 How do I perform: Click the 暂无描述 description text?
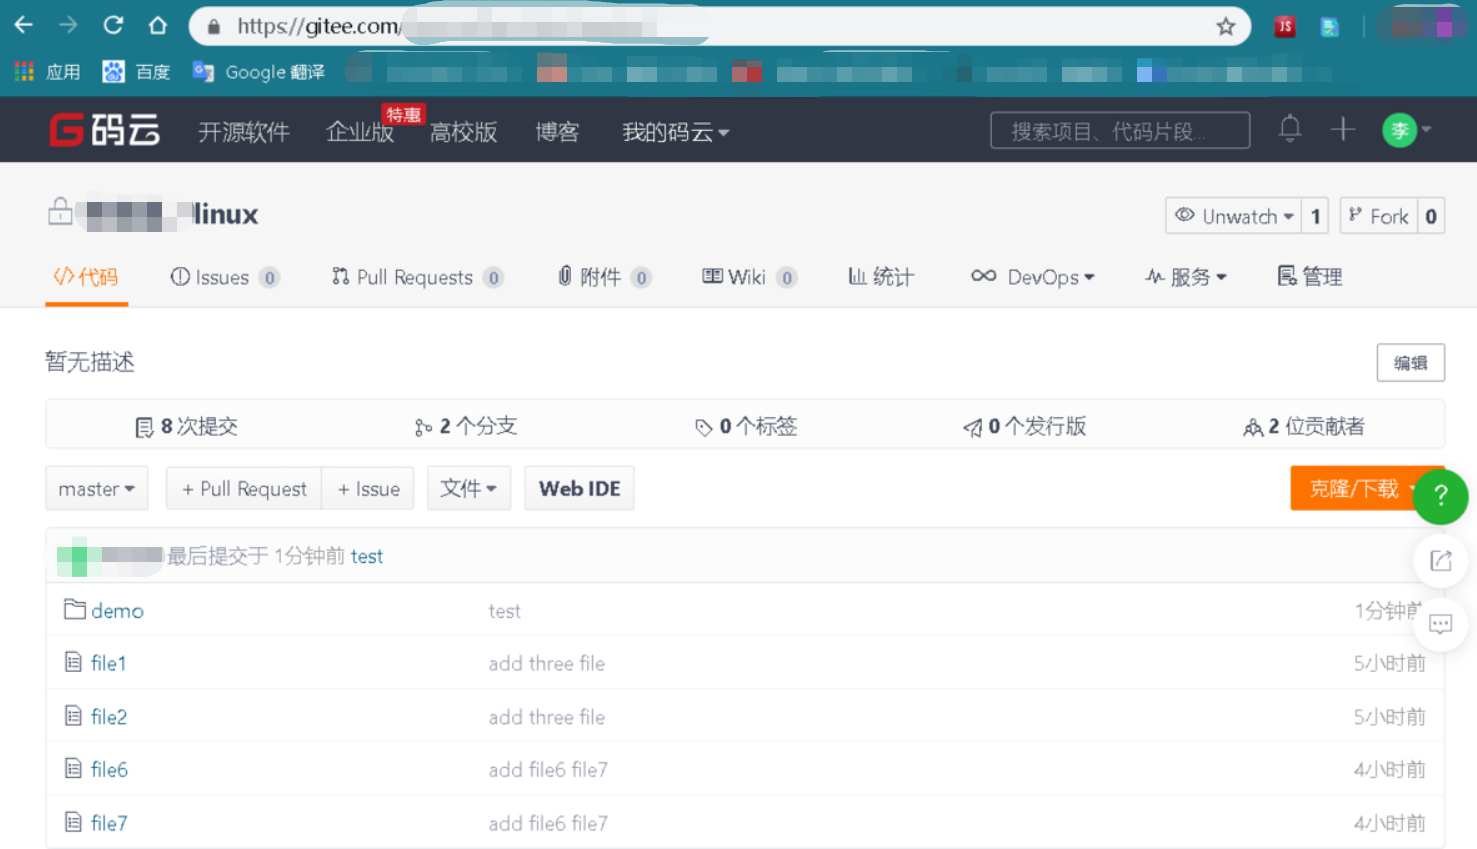click(90, 362)
